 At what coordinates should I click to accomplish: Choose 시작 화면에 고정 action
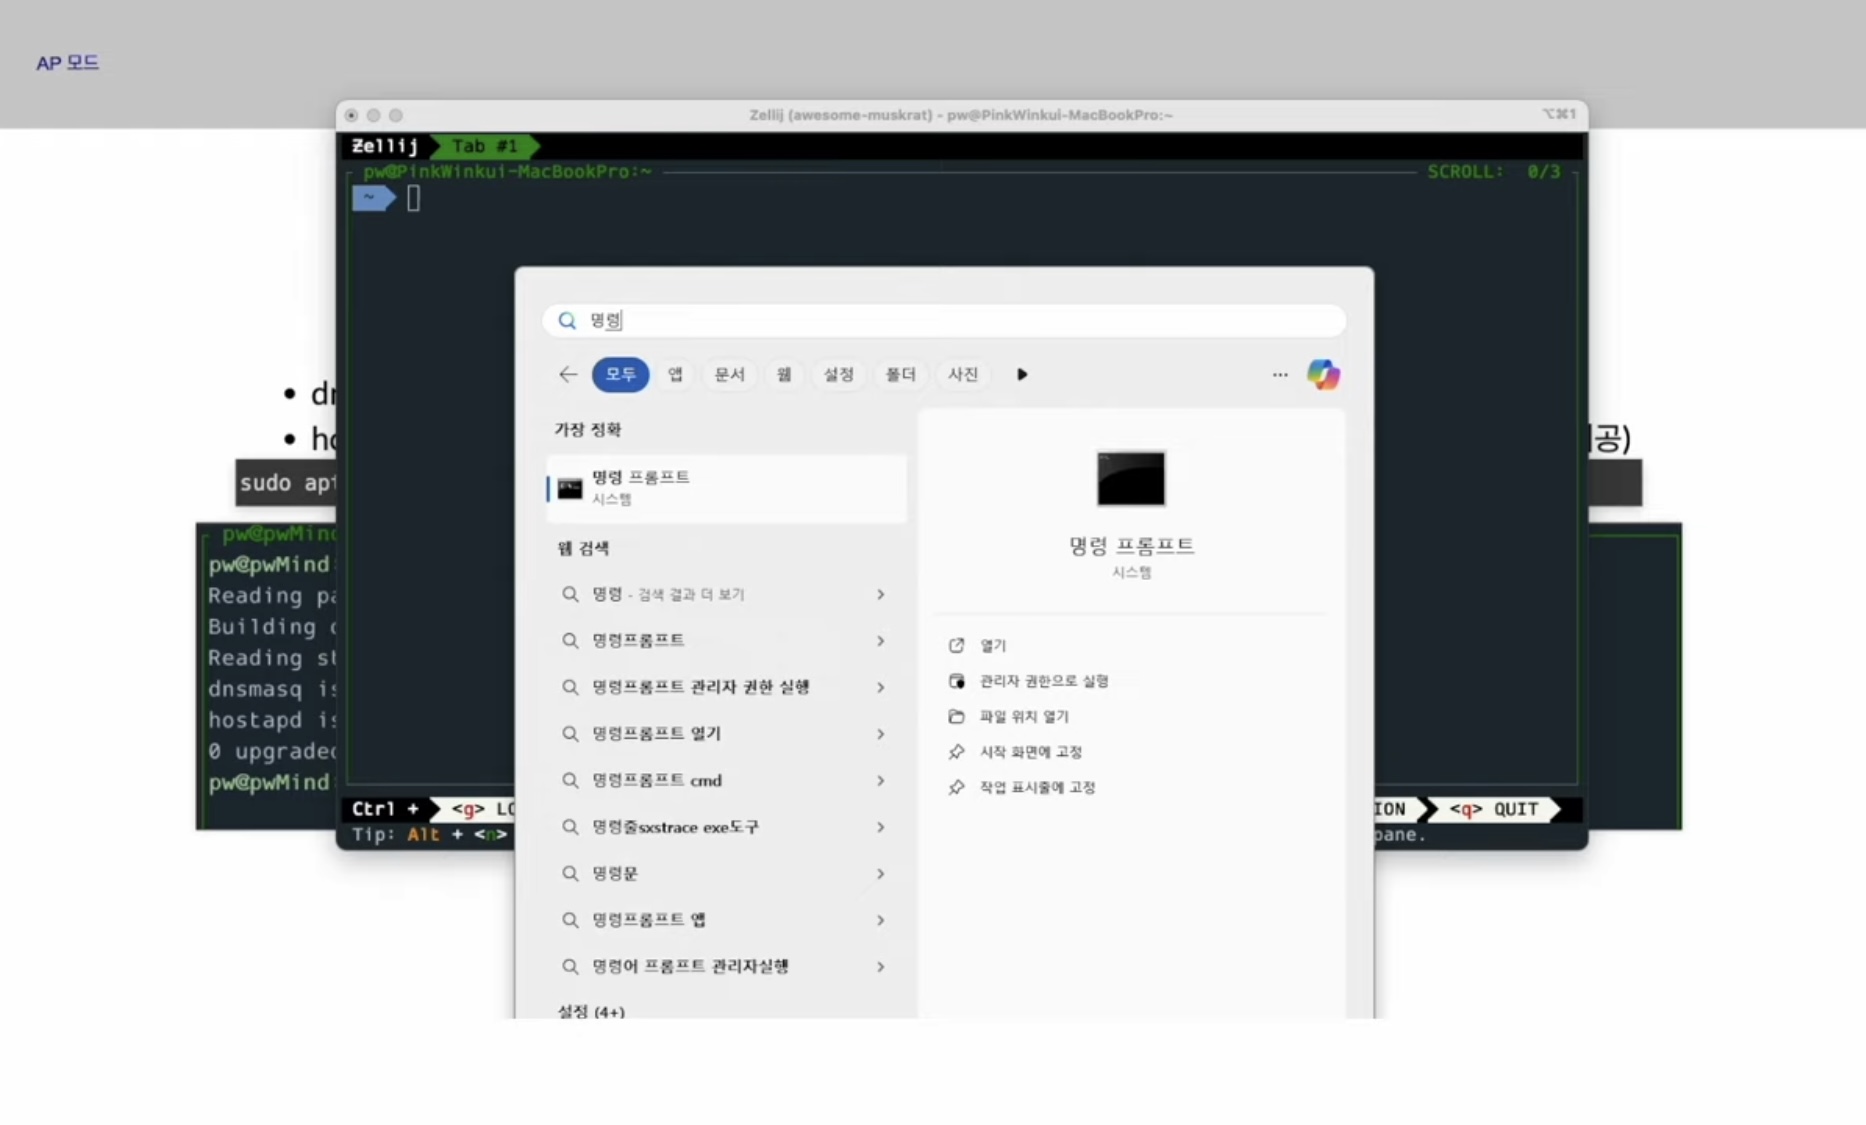click(x=1031, y=752)
